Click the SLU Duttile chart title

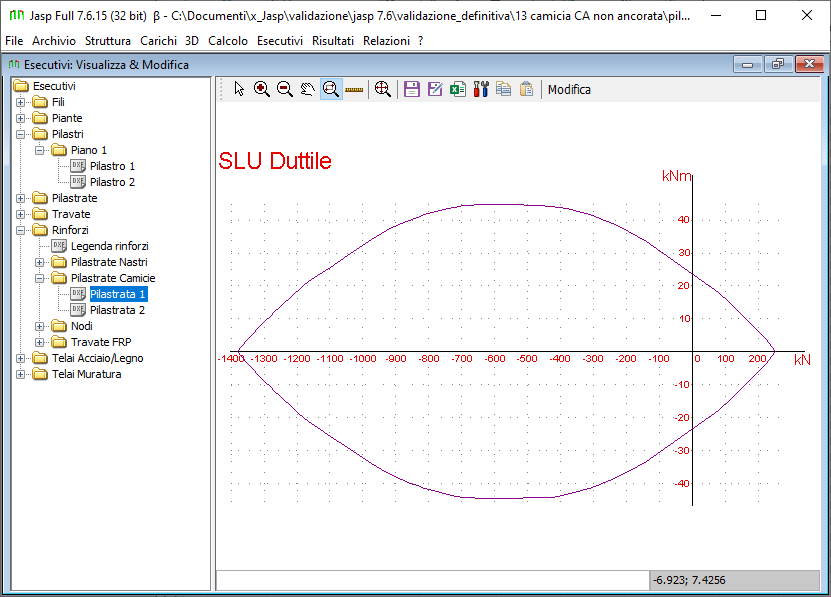point(275,161)
